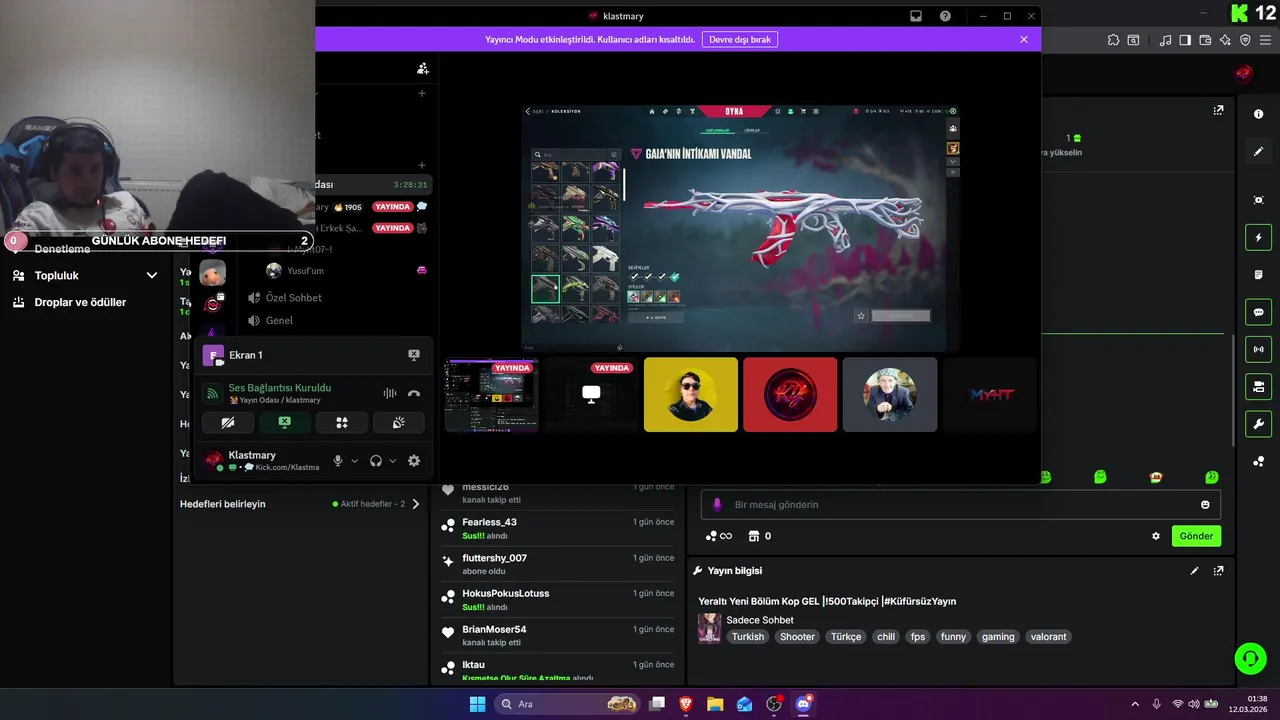Open the activities button in voice panel
This screenshot has width=1280, height=720.
(342, 423)
